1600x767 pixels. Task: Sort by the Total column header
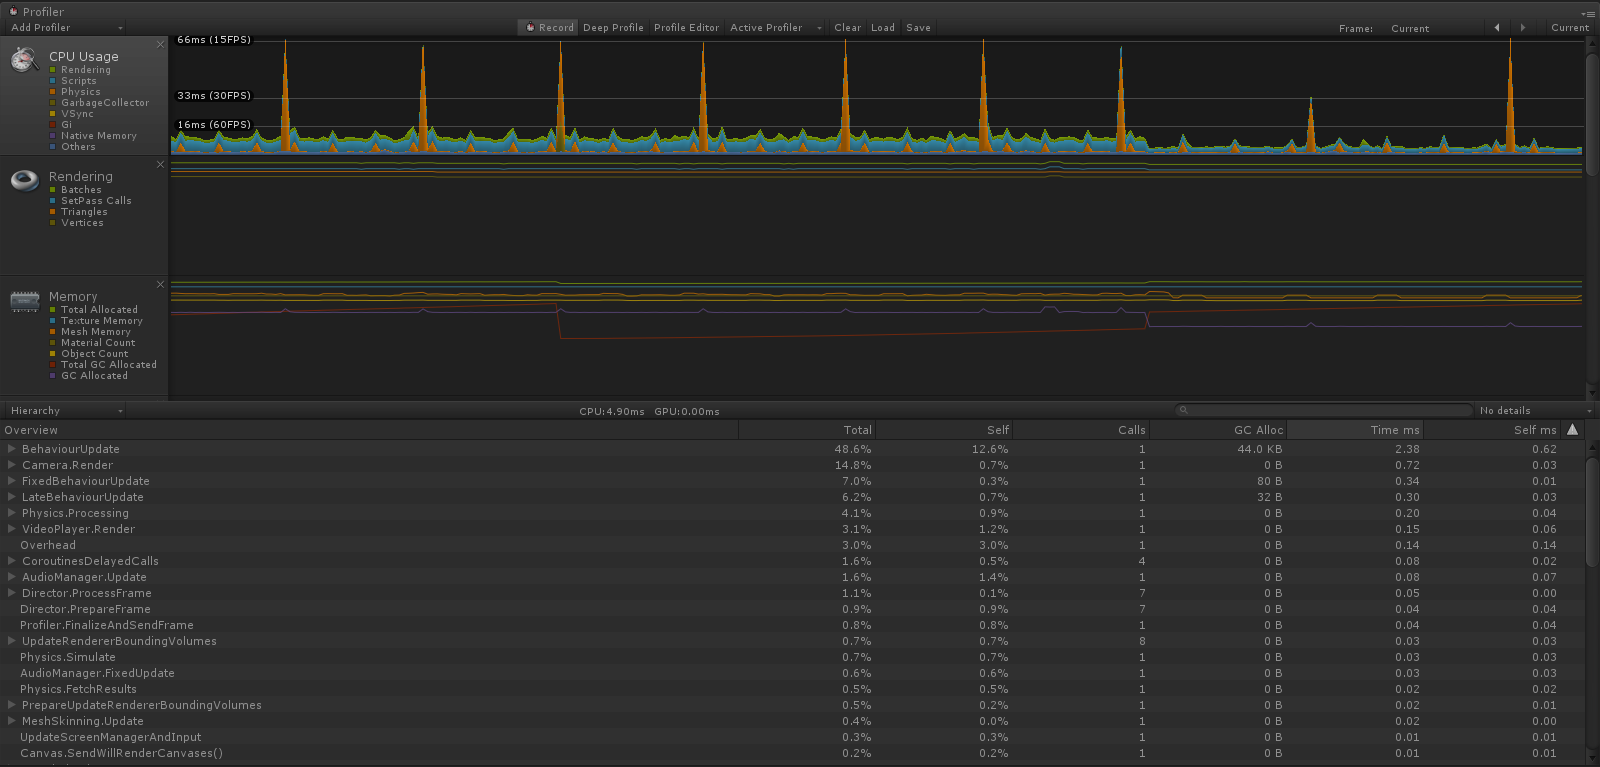coord(807,430)
